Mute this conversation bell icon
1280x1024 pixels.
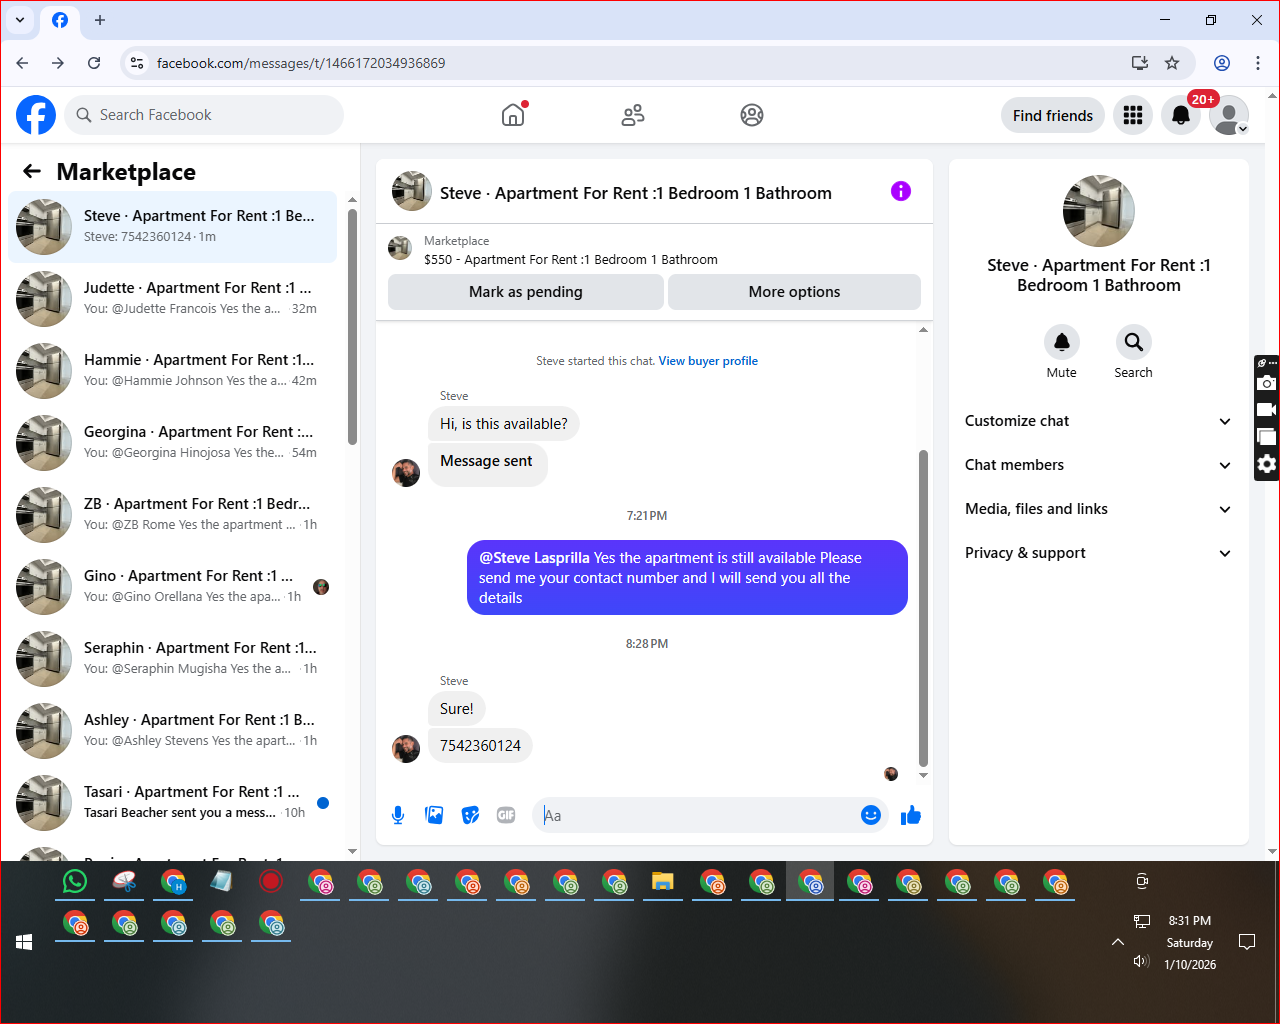1062,342
